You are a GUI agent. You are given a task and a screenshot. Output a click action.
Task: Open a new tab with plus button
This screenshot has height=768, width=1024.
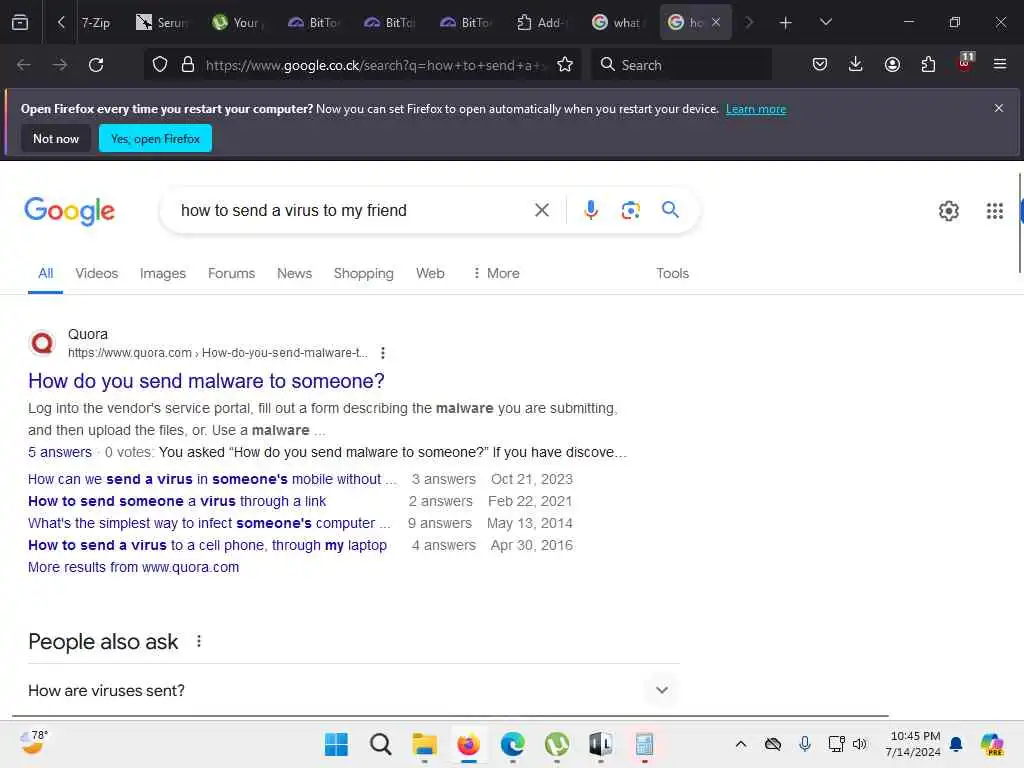(x=786, y=23)
